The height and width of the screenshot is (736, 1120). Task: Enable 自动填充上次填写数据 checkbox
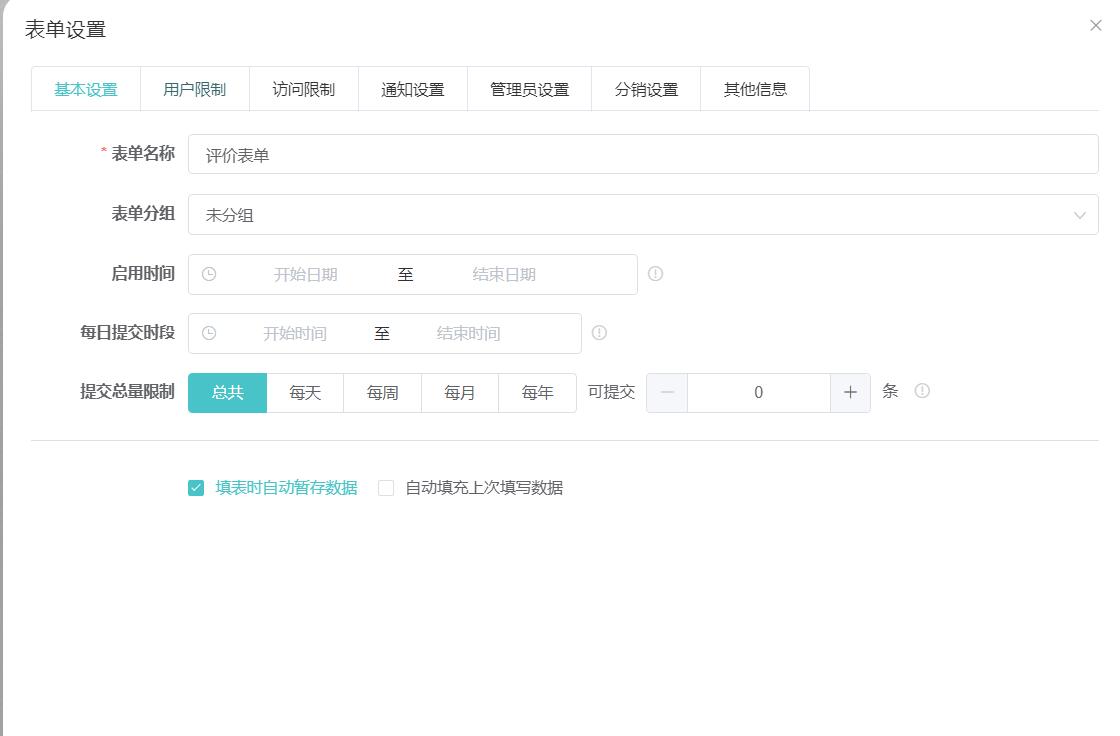(386, 488)
